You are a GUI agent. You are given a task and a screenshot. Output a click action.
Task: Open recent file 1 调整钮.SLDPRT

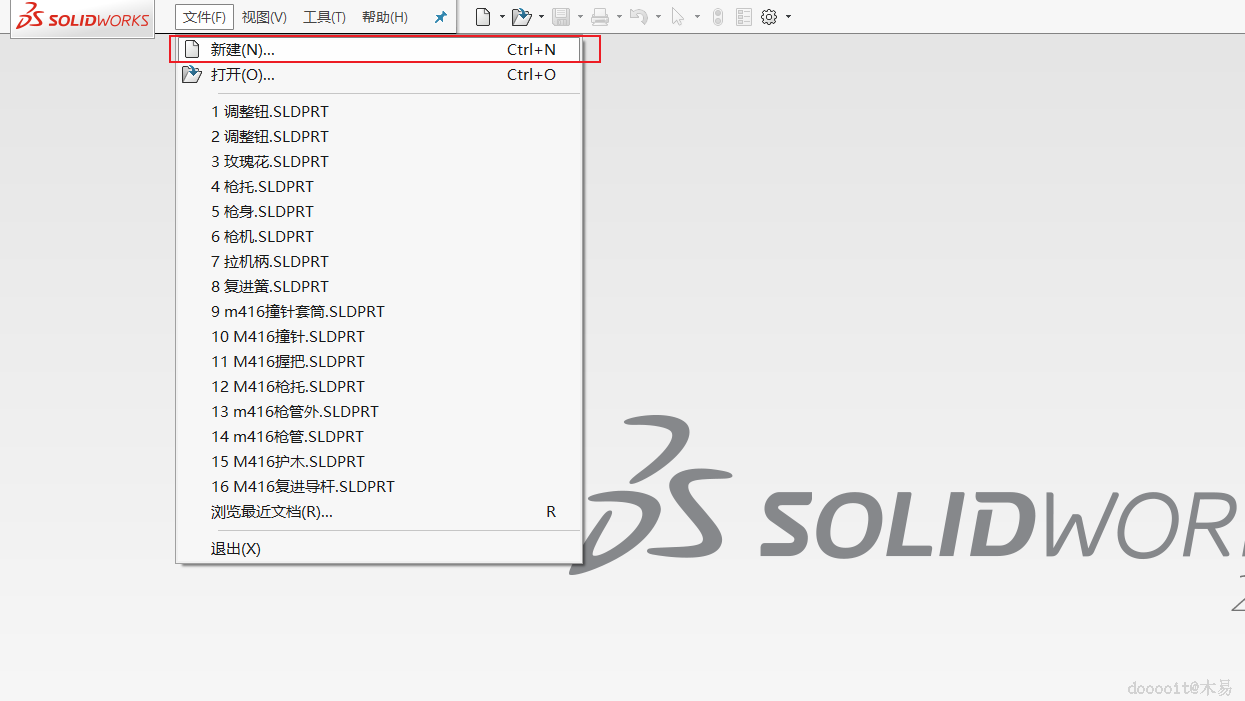coord(379,112)
